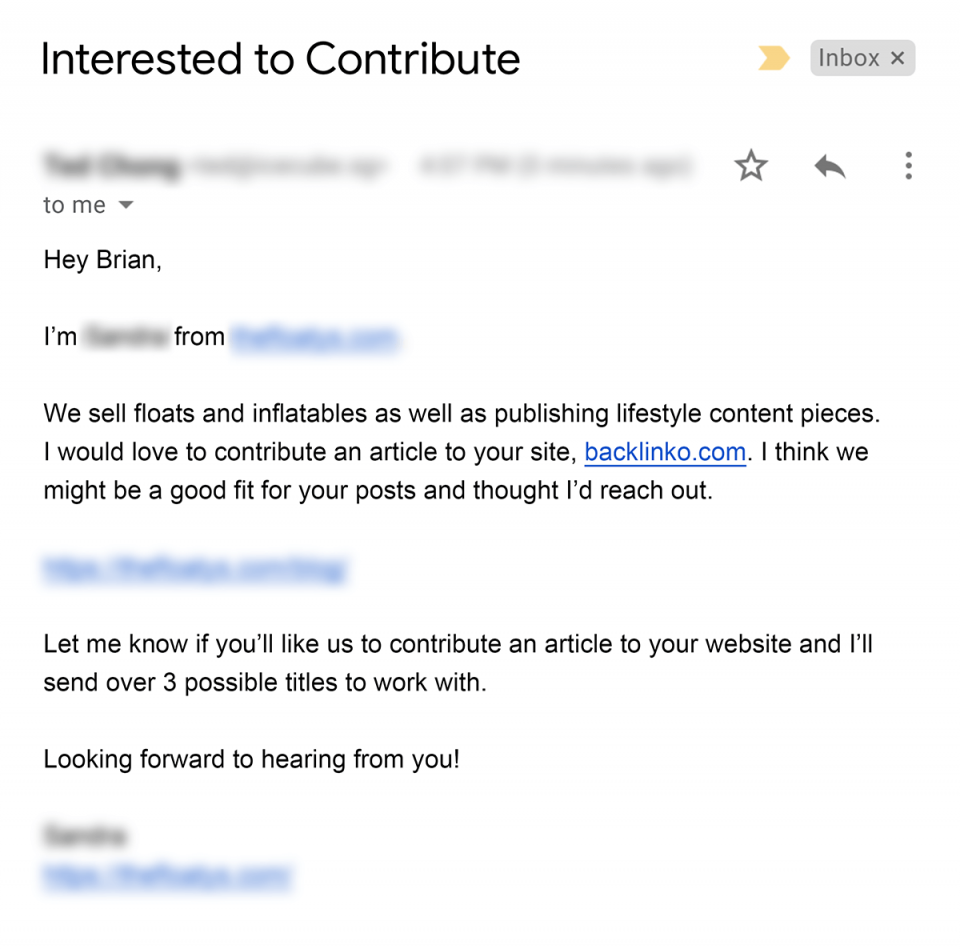Image resolution: width=960 pixels, height=949 pixels.
Task: Click the "Hey Brian," greeting line
Action: pyautogui.click(x=102, y=260)
